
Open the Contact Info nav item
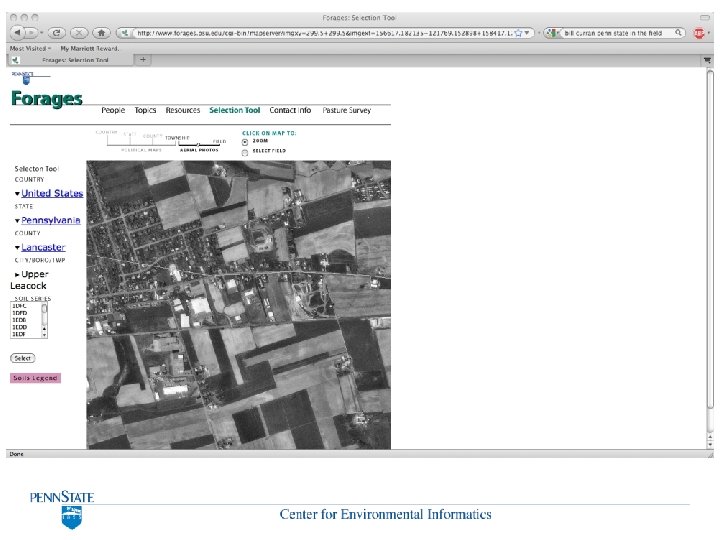click(x=290, y=110)
